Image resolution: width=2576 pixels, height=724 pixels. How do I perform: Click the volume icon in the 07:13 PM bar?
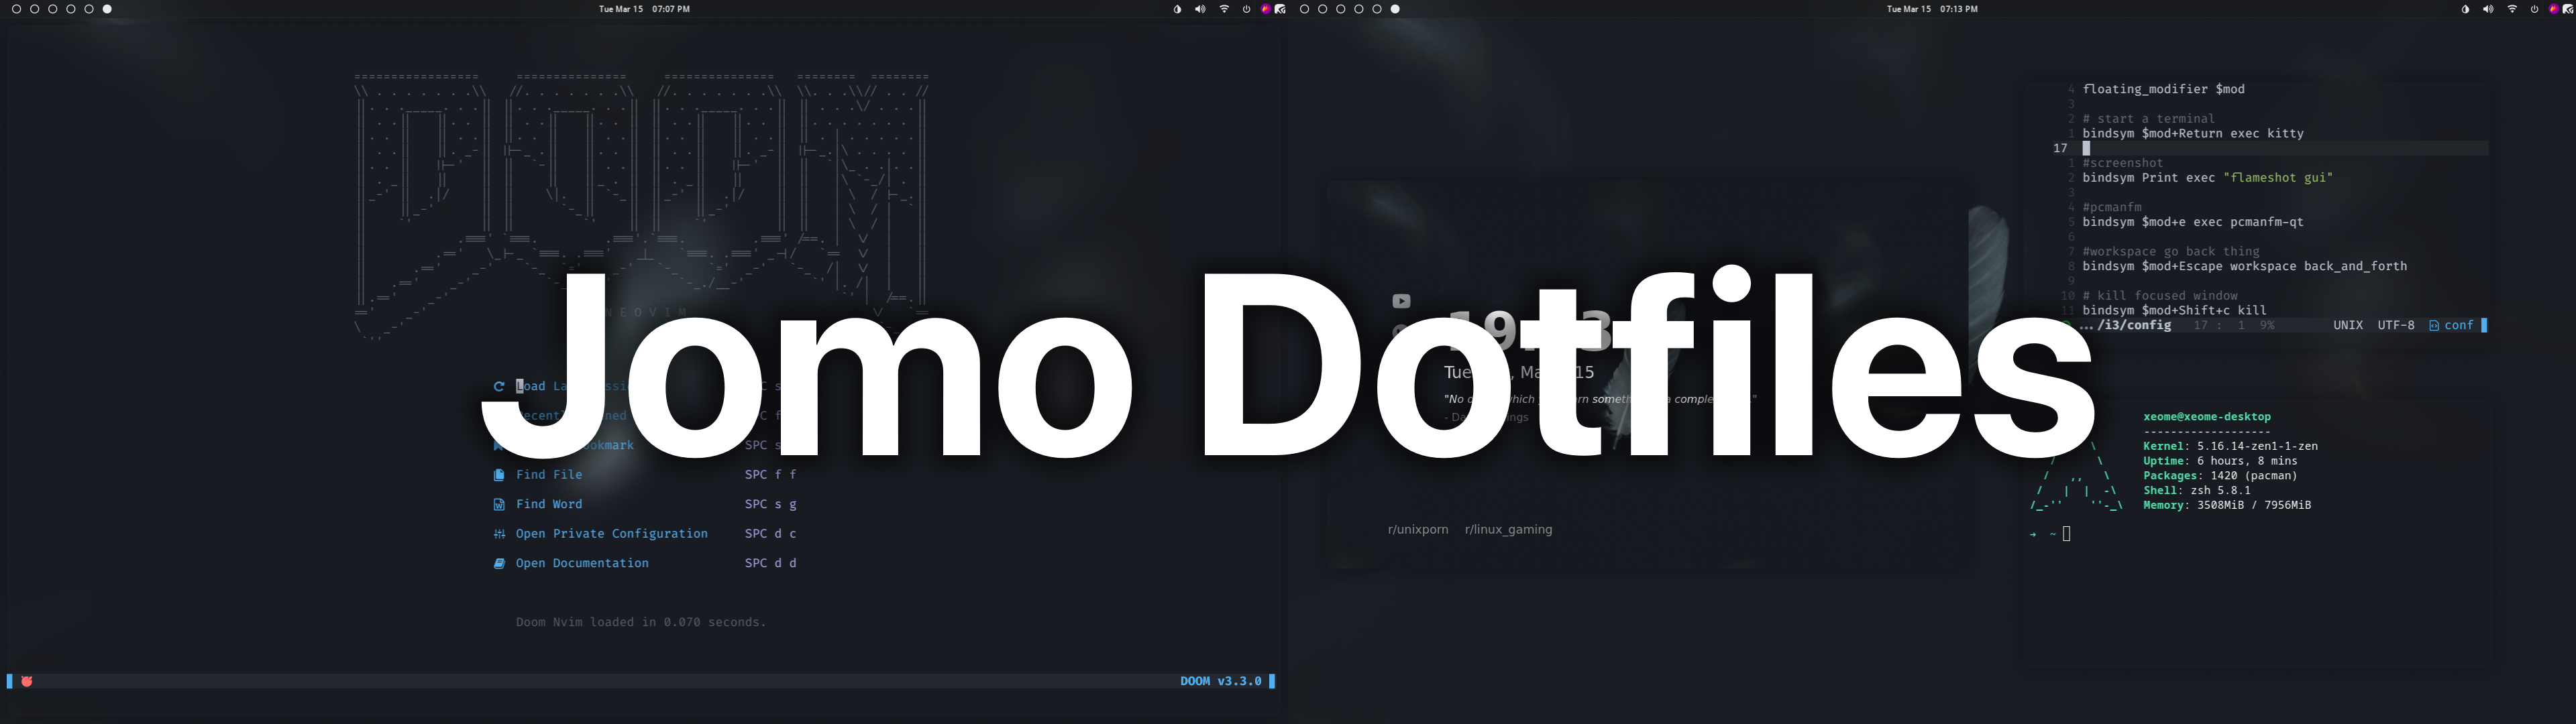tap(2488, 9)
